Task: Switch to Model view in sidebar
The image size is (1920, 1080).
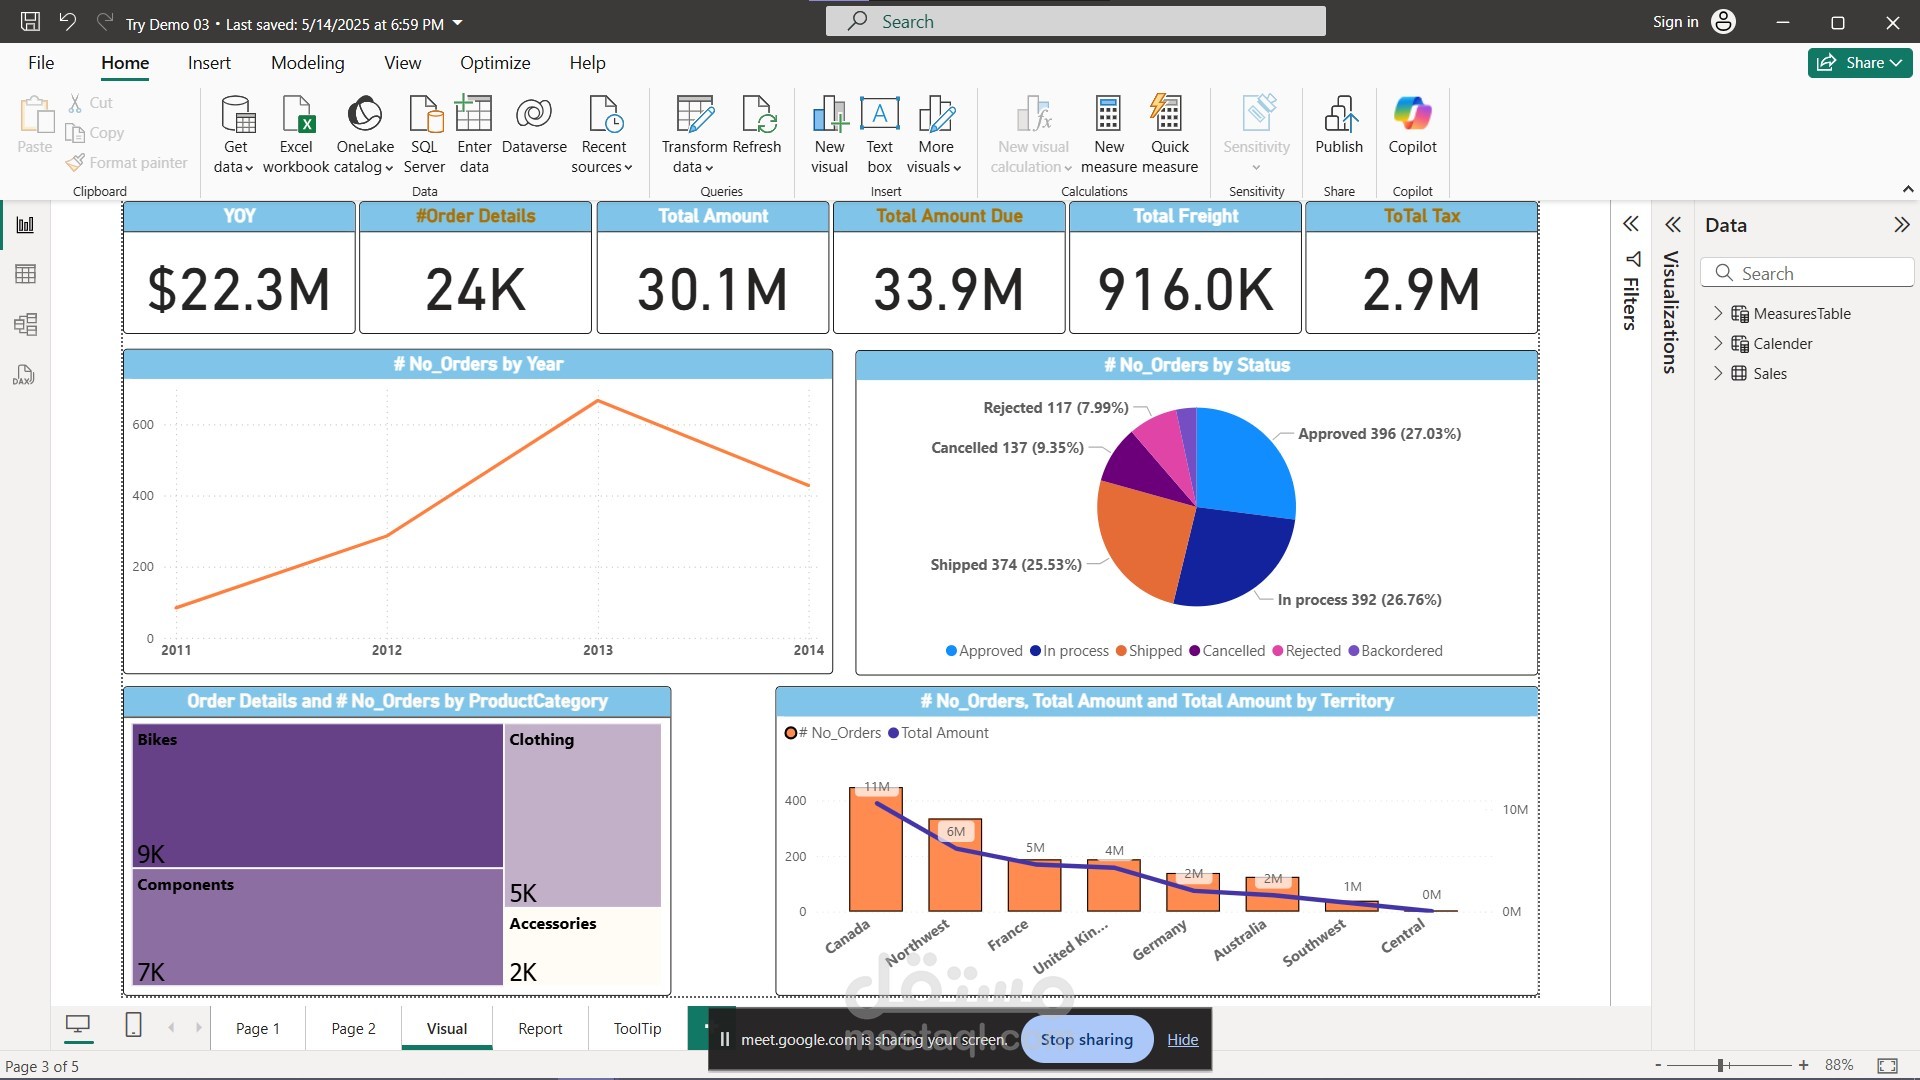Action: pos(25,324)
